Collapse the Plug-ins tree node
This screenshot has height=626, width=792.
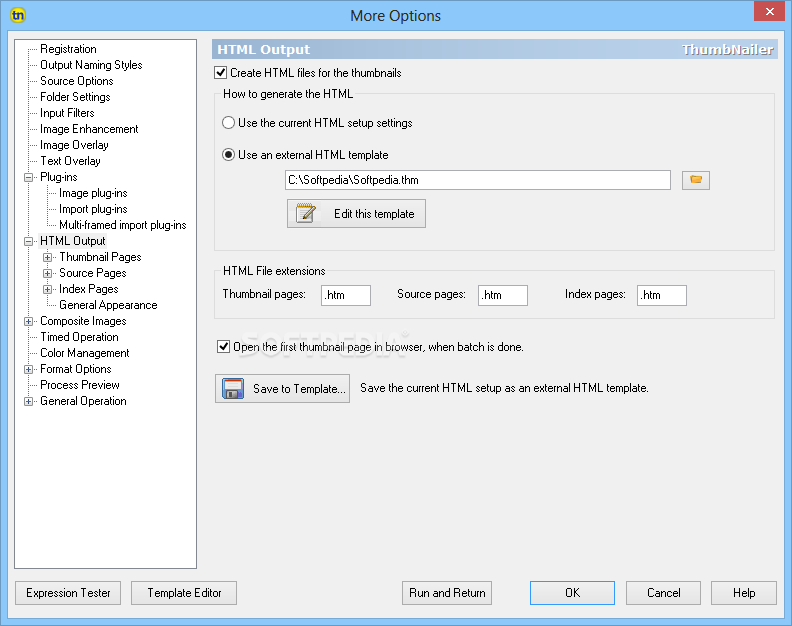[x=29, y=177]
